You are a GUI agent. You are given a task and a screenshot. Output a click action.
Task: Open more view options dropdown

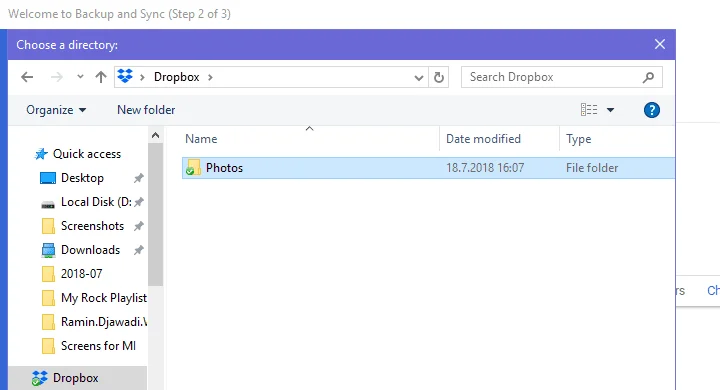pyautogui.click(x=610, y=110)
